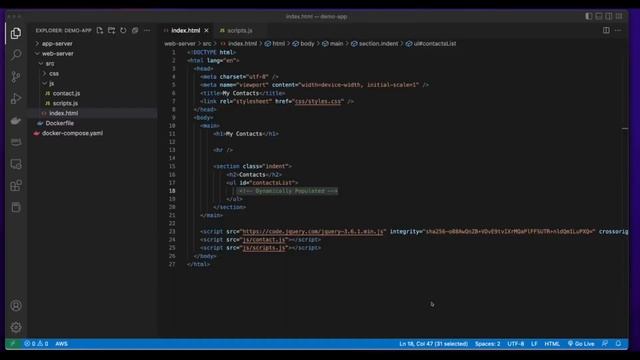Open scripts.js in the file tree

[x=65, y=103]
